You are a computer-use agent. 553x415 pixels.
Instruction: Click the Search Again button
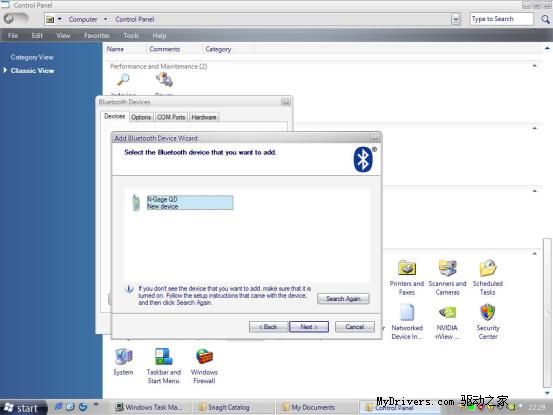343,299
